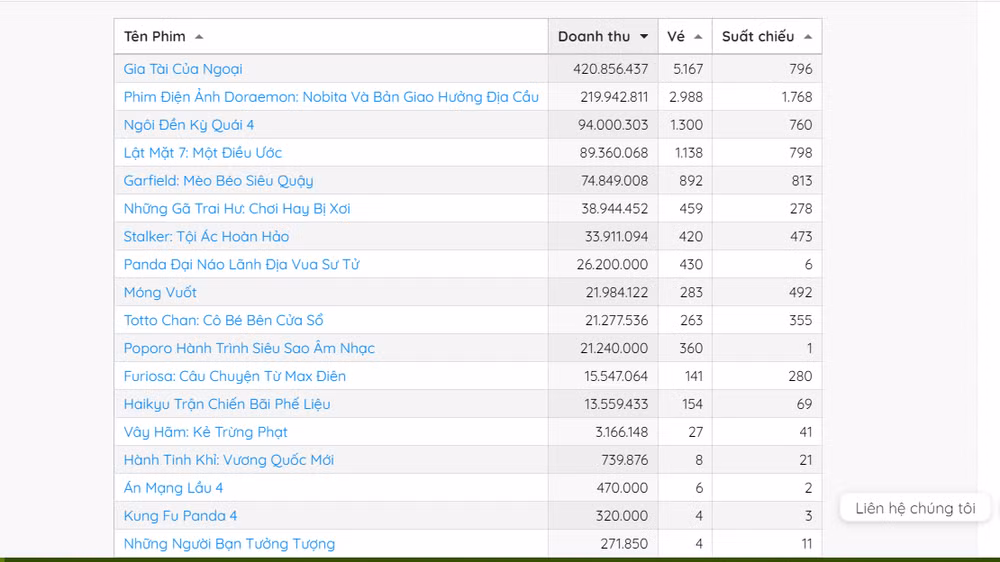The height and width of the screenshot is (562, 1000).
Task: Sort table by Tên Phim column arrow
Action: click(199, 37)
